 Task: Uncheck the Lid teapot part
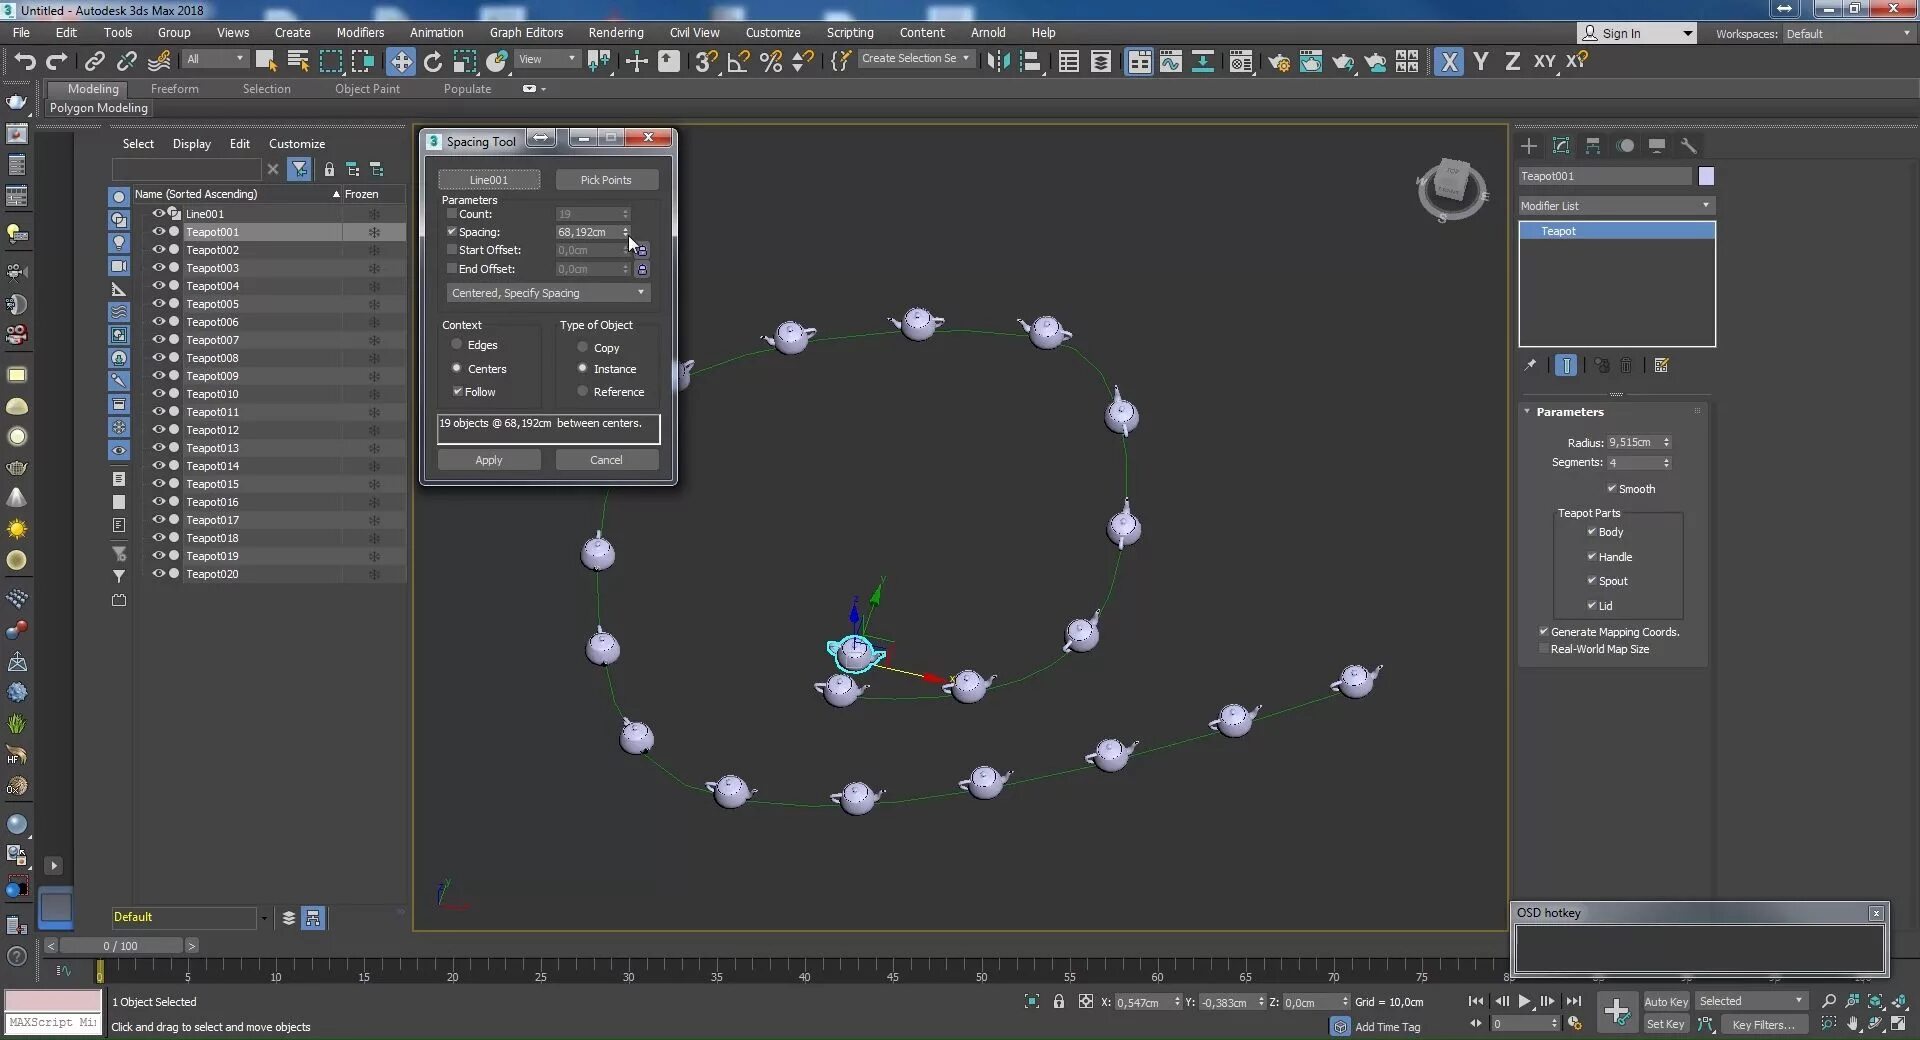1591,605
